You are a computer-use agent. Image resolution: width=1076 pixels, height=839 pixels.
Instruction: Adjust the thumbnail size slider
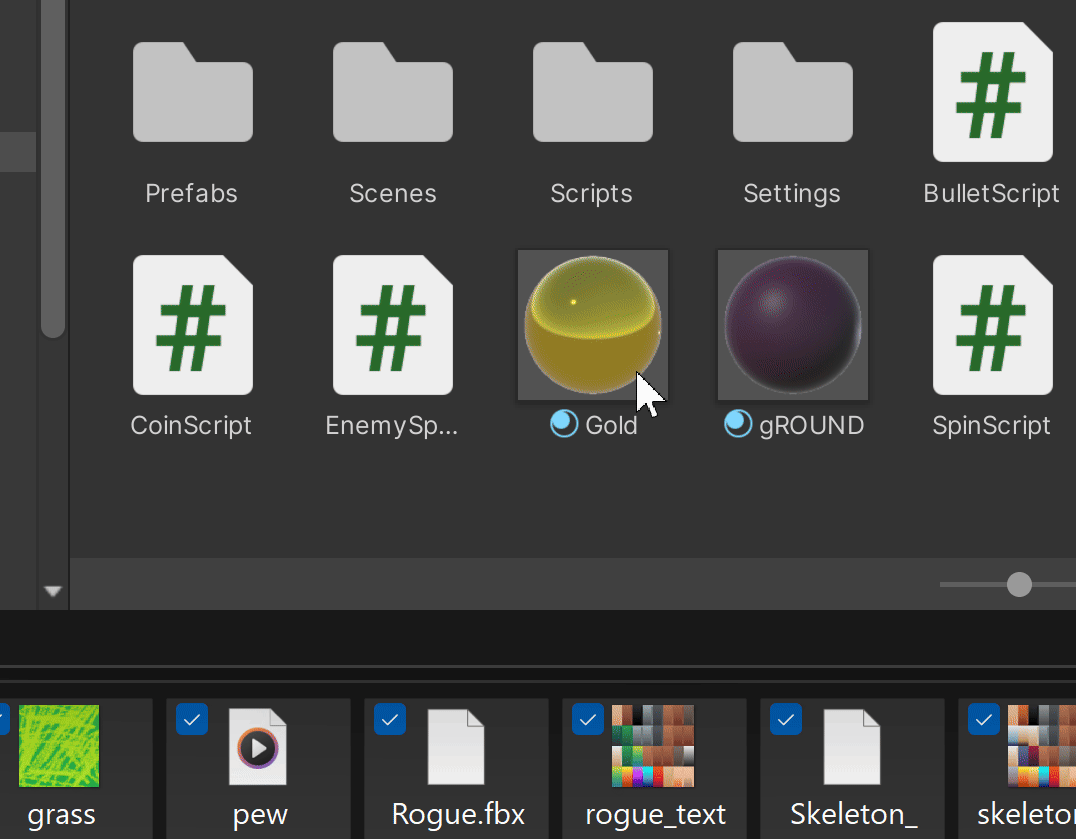click(x=1018, y=584)
